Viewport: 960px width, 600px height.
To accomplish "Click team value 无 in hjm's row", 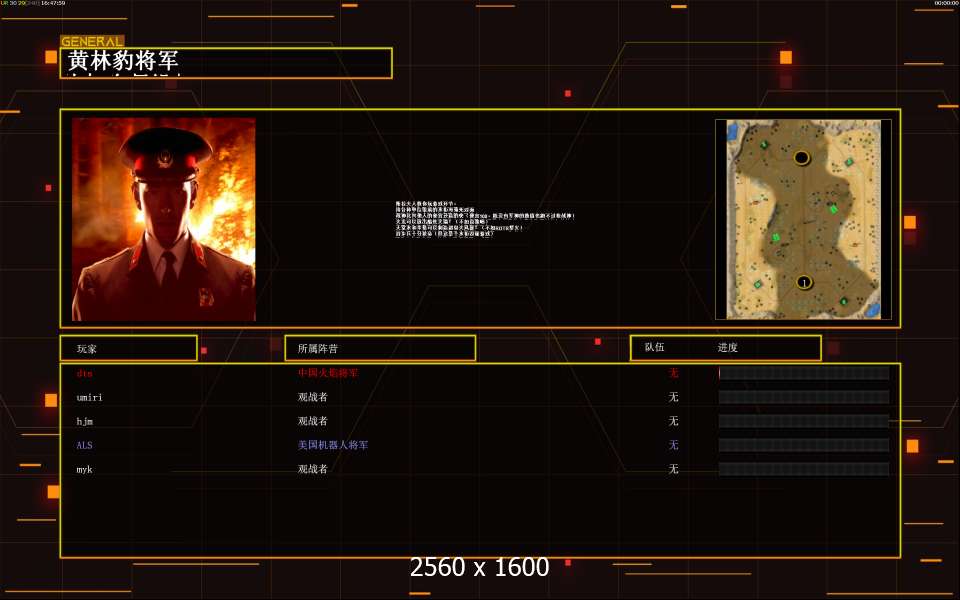I will tap(673, 421).
